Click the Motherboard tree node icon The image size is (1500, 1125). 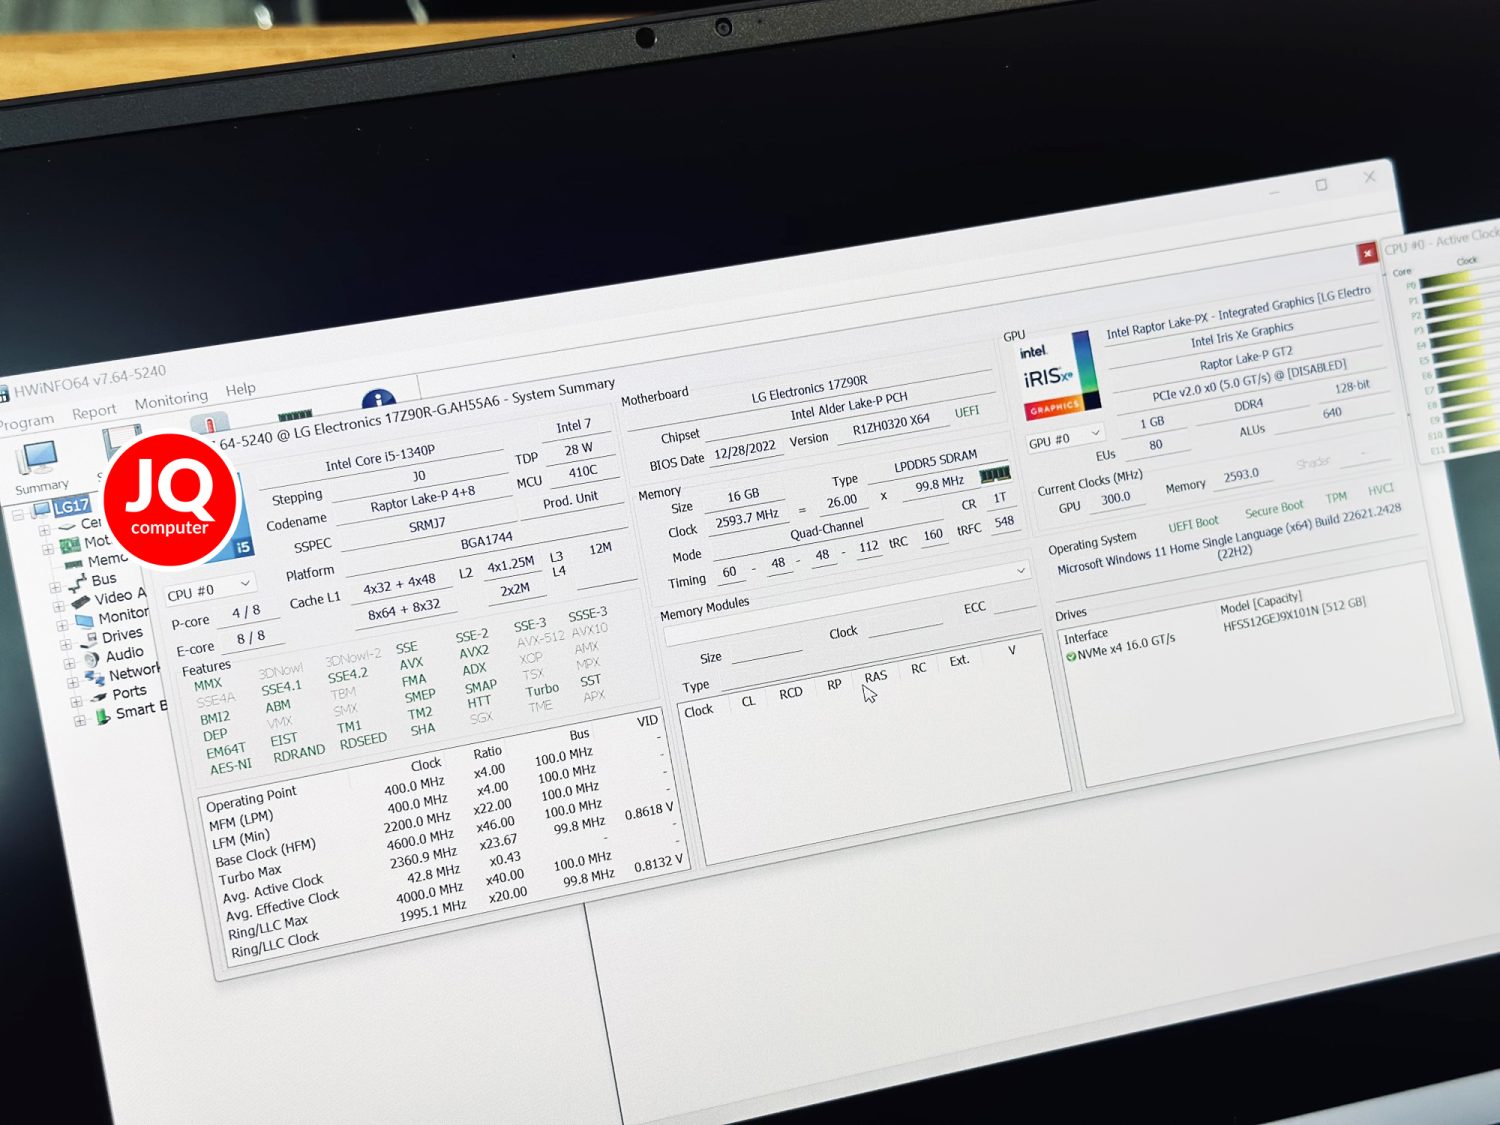(70, 545)
